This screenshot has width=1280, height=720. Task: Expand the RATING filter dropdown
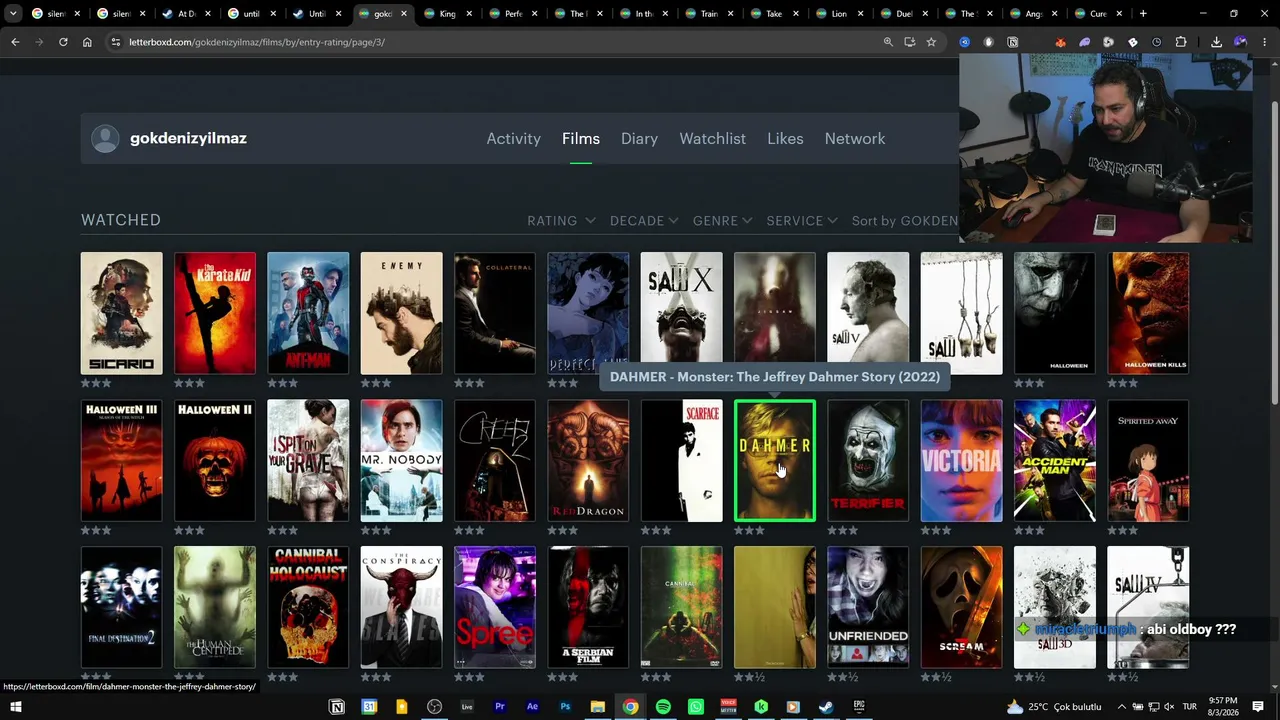[x=561, y=221]
